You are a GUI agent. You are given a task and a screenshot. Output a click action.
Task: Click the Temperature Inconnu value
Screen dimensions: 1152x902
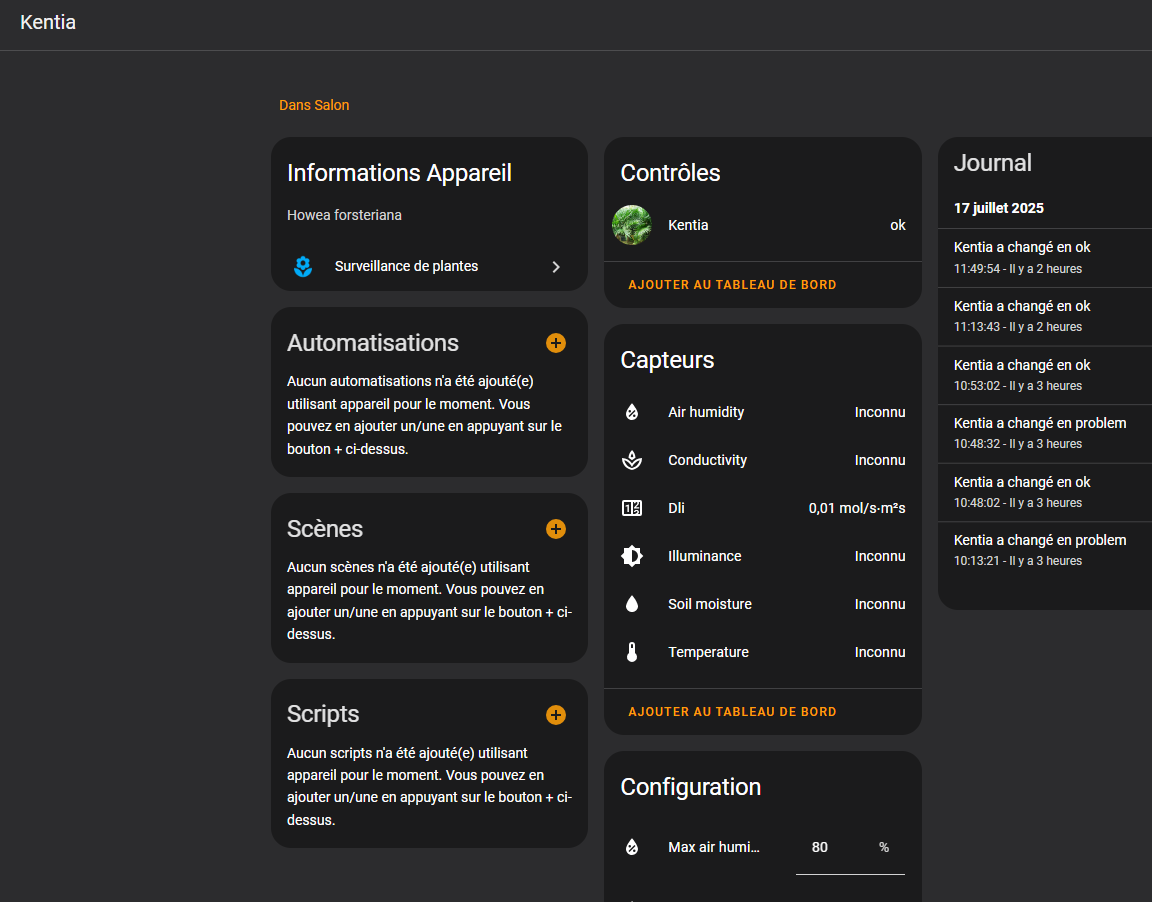pos(879,652)
